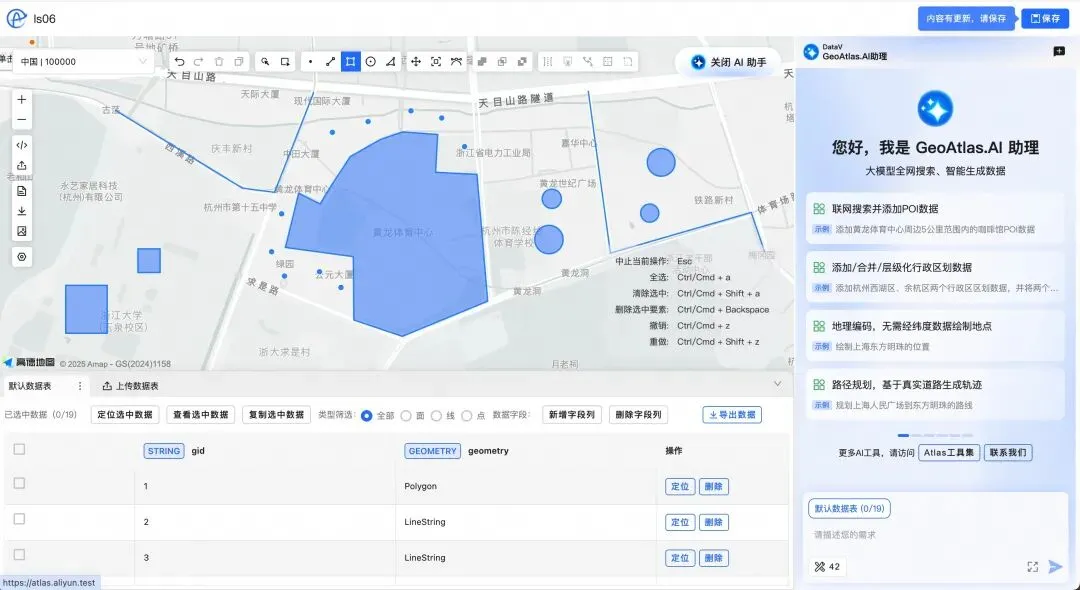
Task: Open the 地理编码 geocoding card
Action: 935,336
